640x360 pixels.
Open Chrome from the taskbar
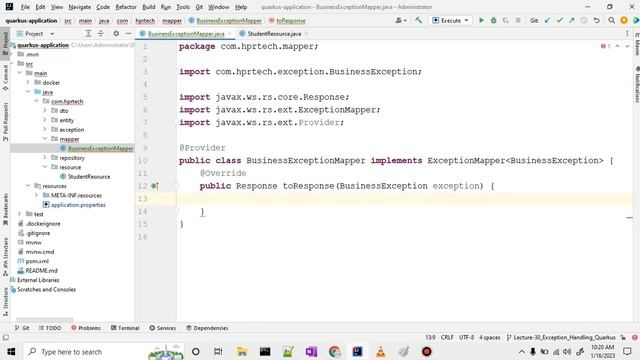click(x=335, y=351)
